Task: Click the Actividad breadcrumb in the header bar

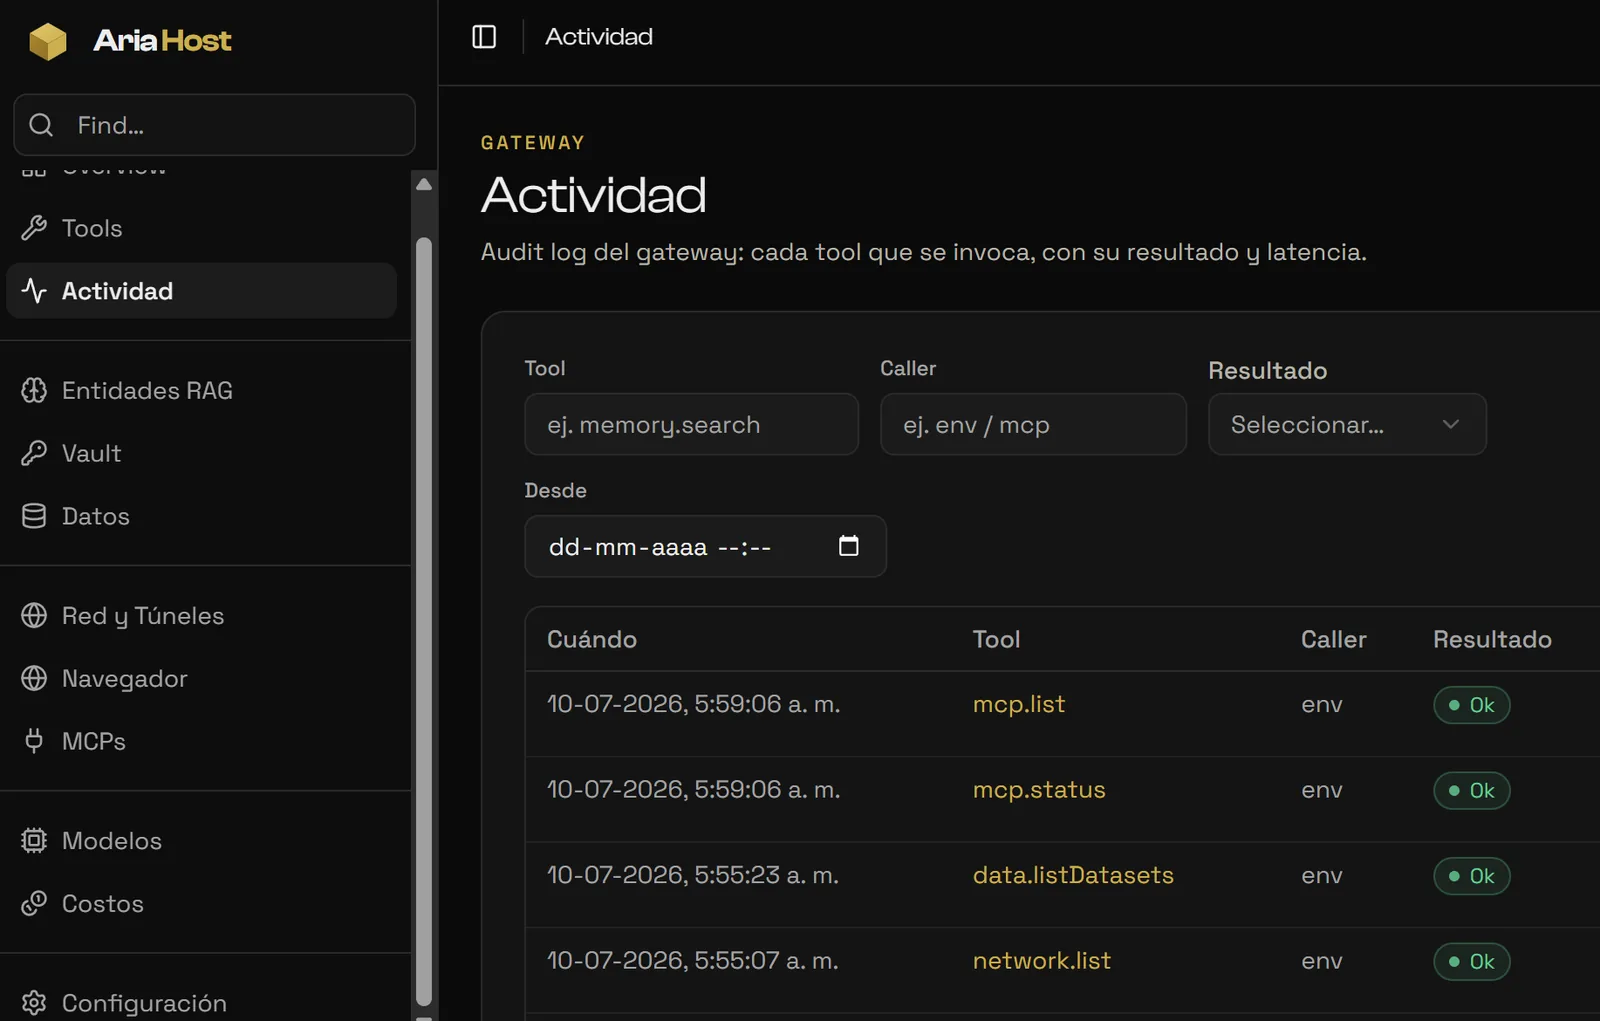Action: (599, 37)
